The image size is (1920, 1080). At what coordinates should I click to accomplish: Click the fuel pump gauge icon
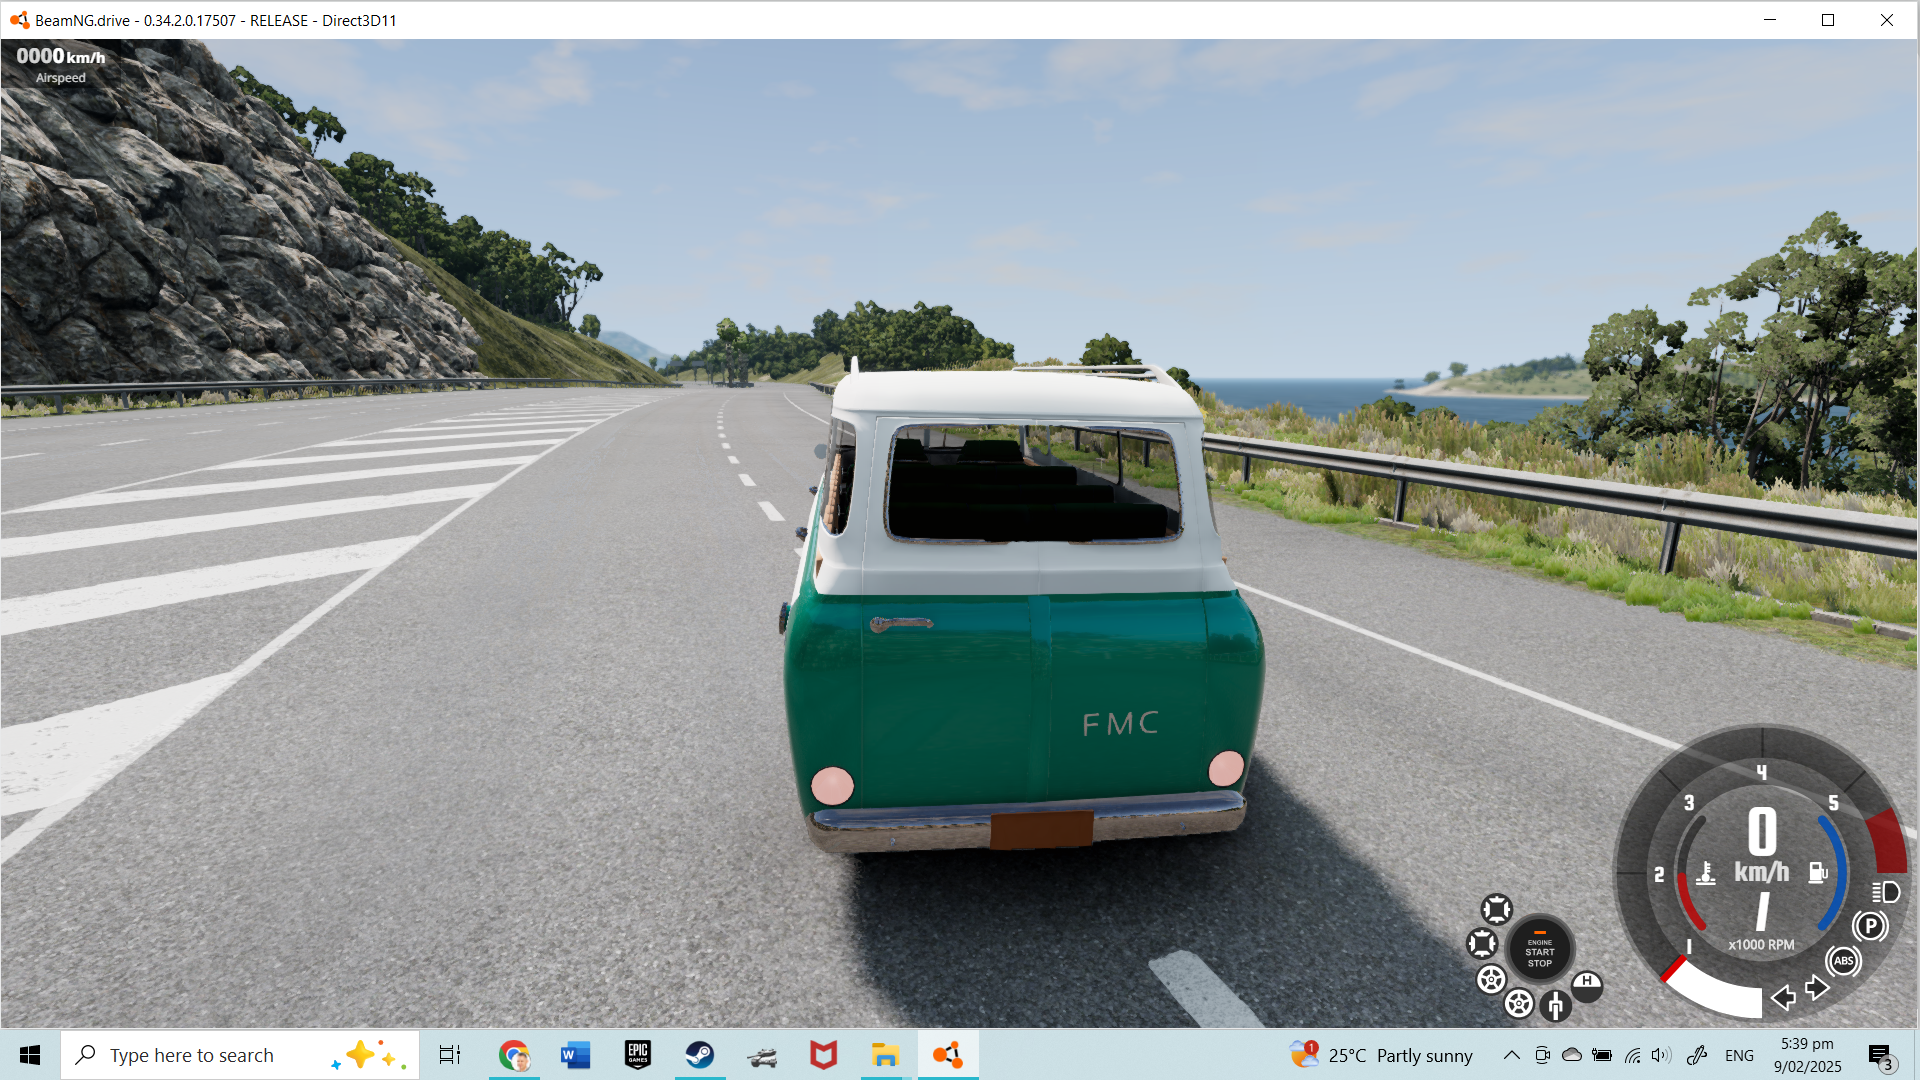(1818, 873)
